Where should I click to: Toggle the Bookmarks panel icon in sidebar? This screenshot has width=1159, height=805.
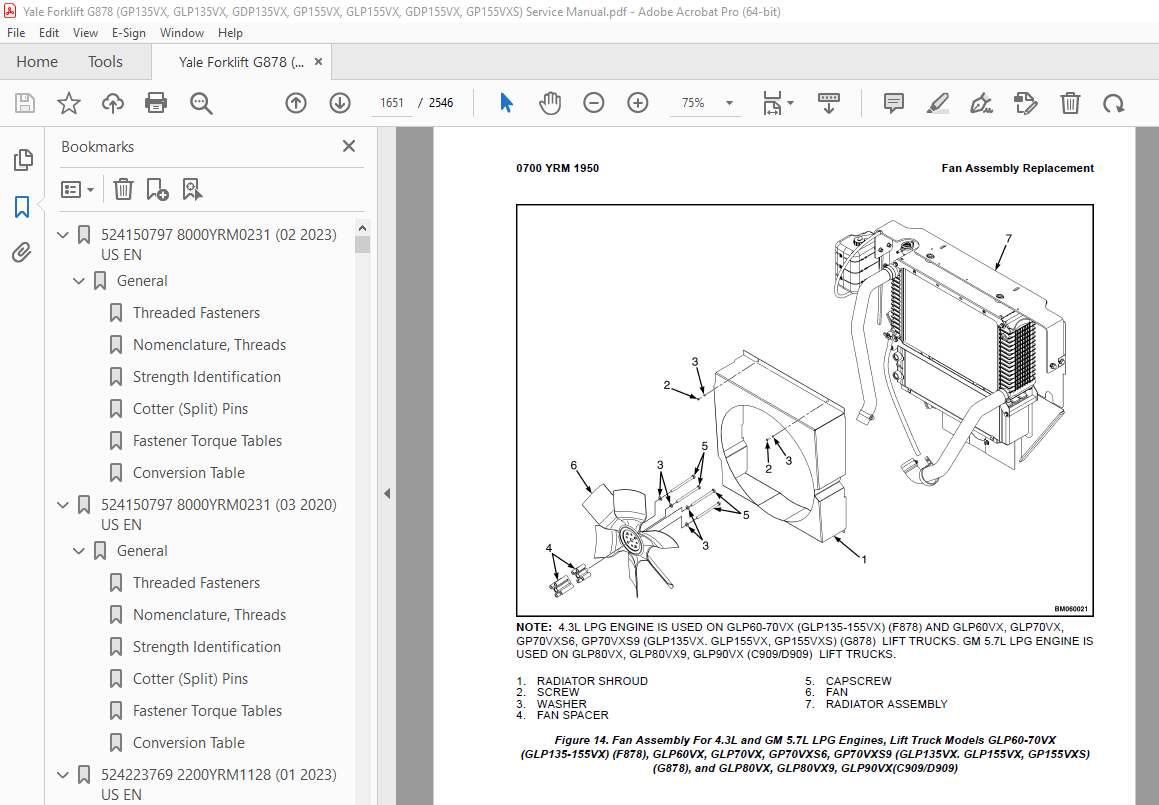click(x=22, y=206)
